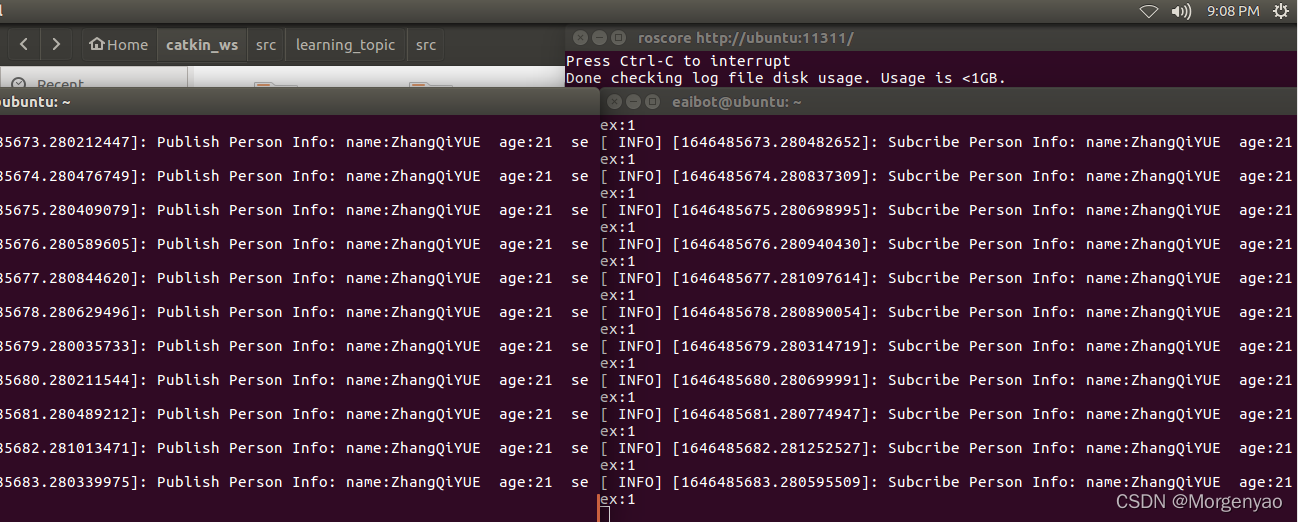Focus the roscore http://ubuntu:11311/ title bar

tap(932, 38)
